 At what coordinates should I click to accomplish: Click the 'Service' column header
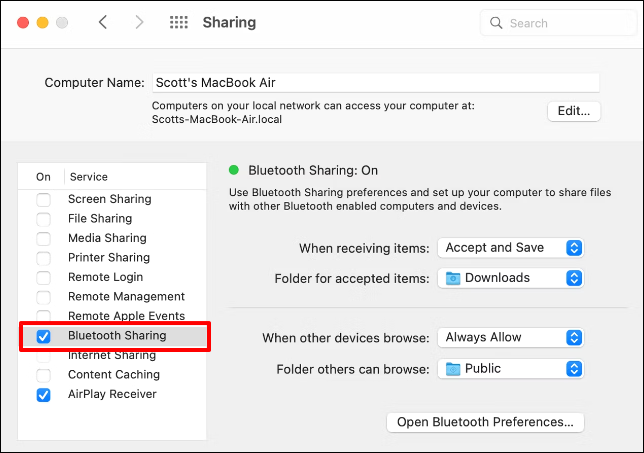tap(89, 177)
